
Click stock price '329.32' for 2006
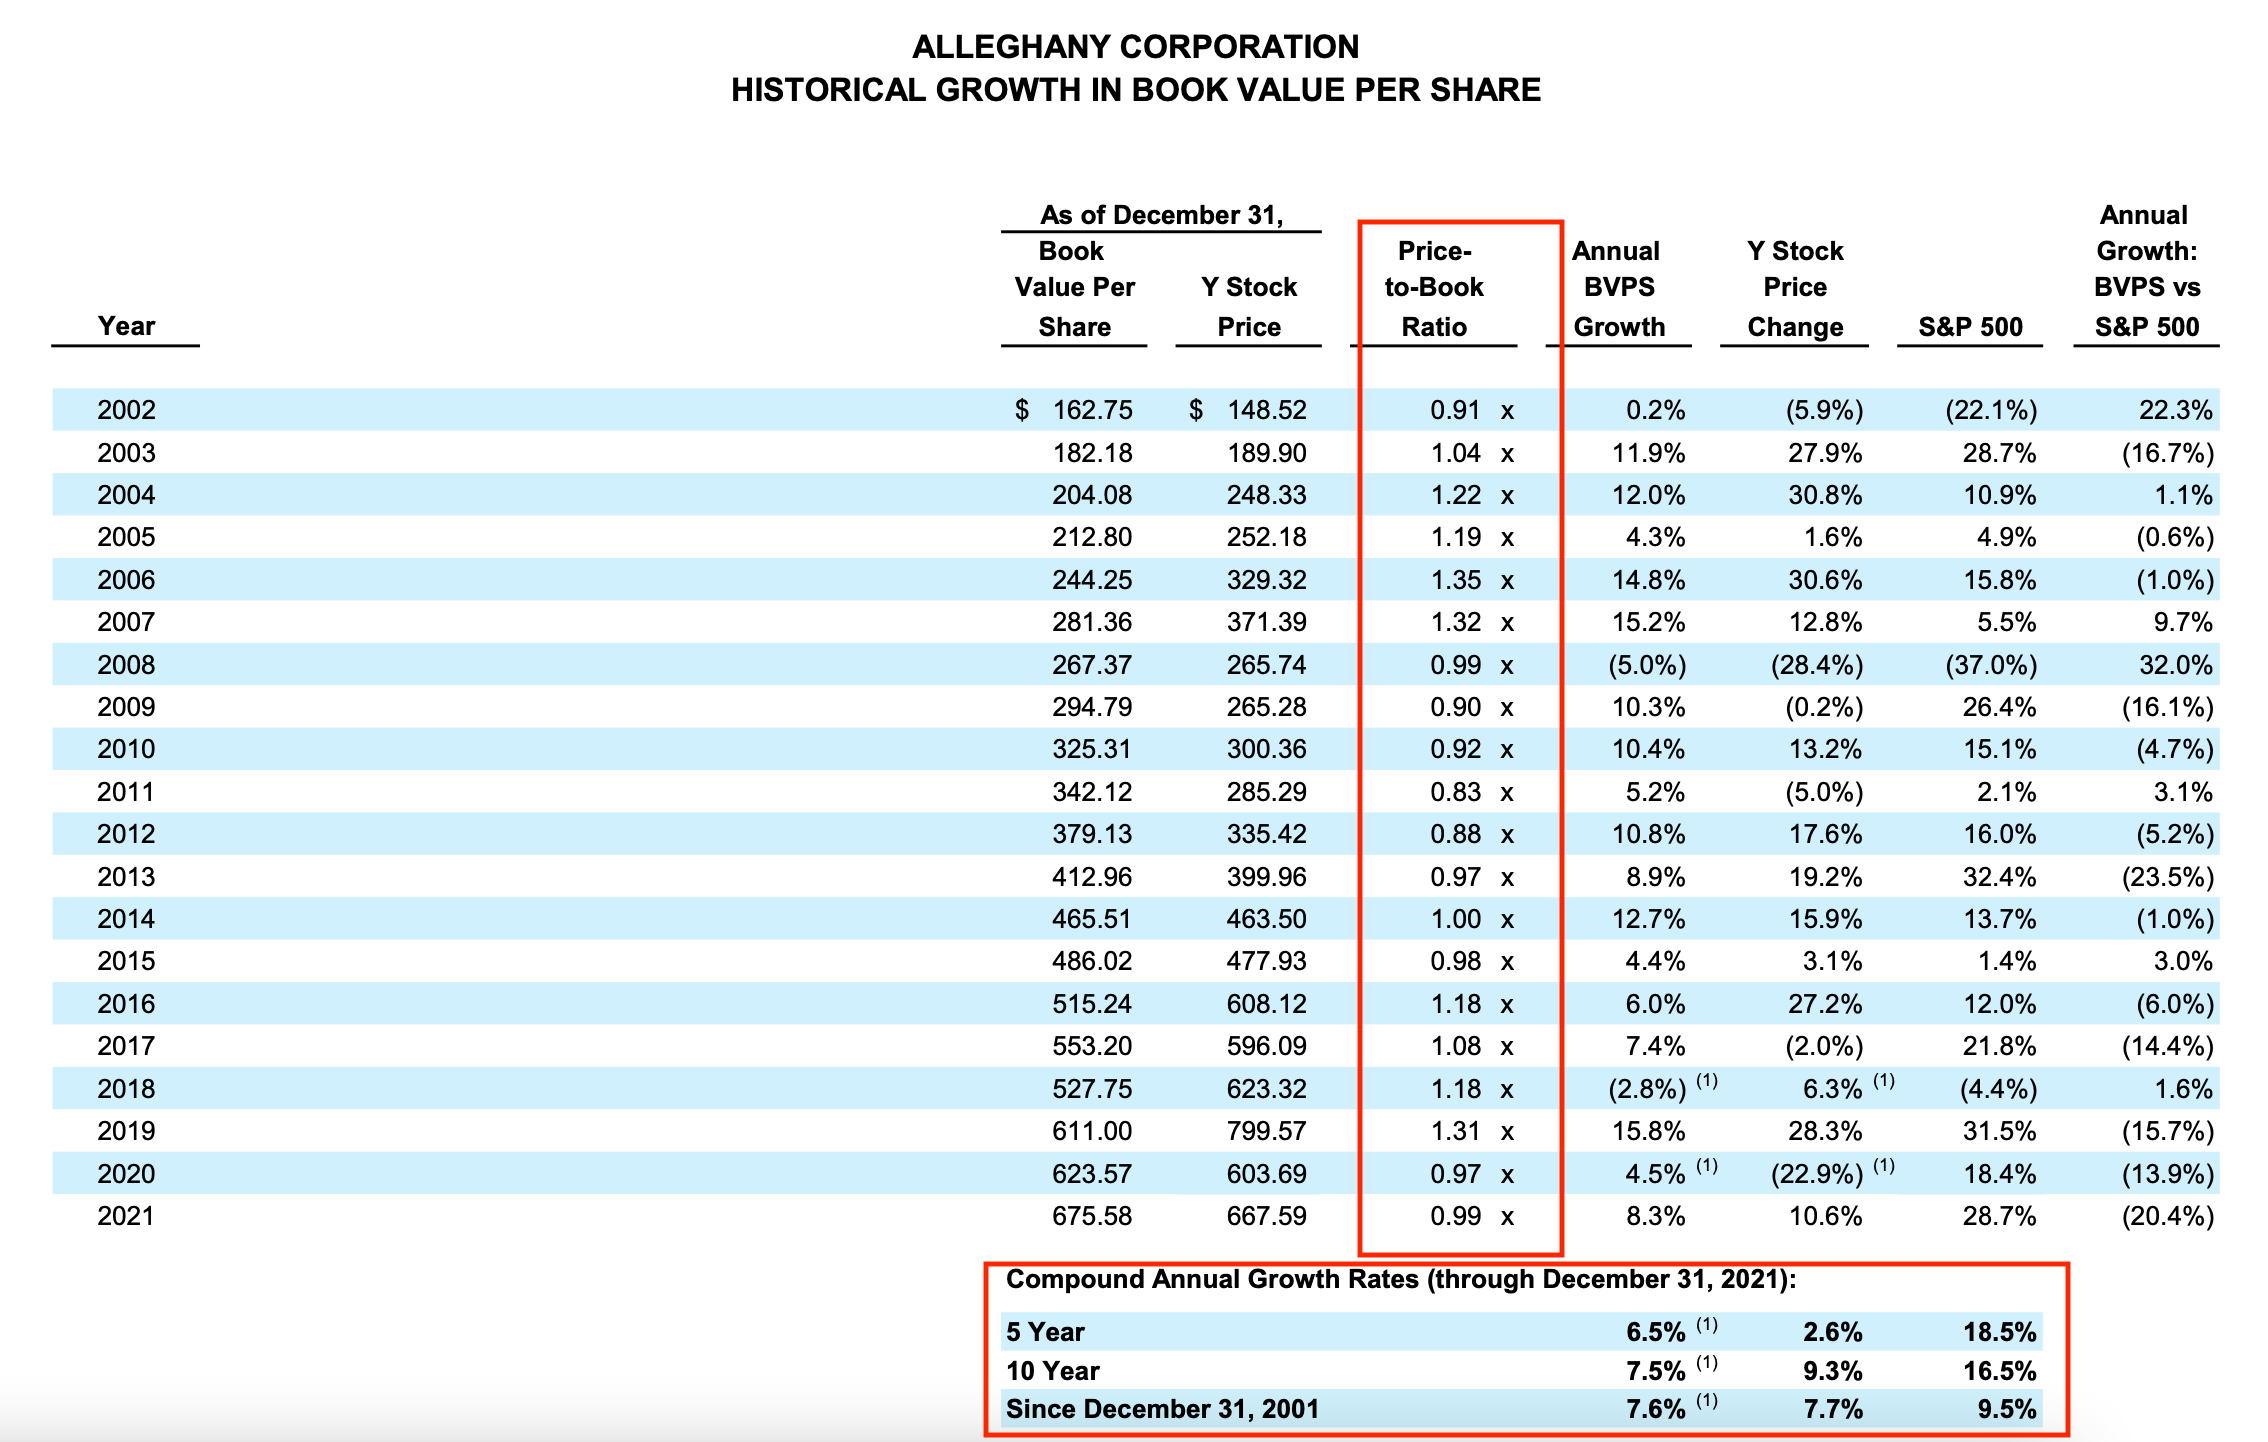point(1267,580)
